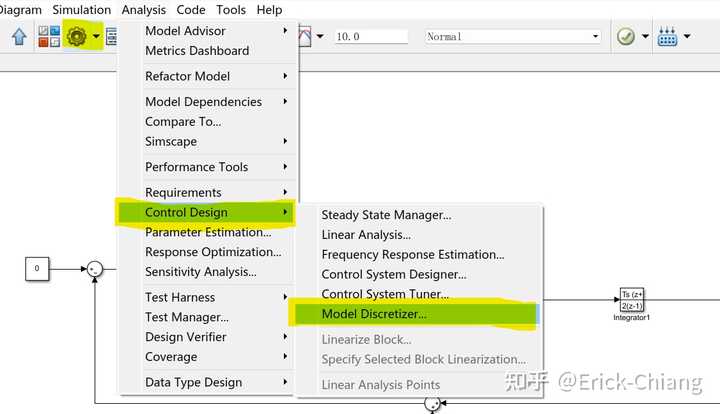Open the Simulation menu
This screenshot has height=414, width=720.
[82, 10]
